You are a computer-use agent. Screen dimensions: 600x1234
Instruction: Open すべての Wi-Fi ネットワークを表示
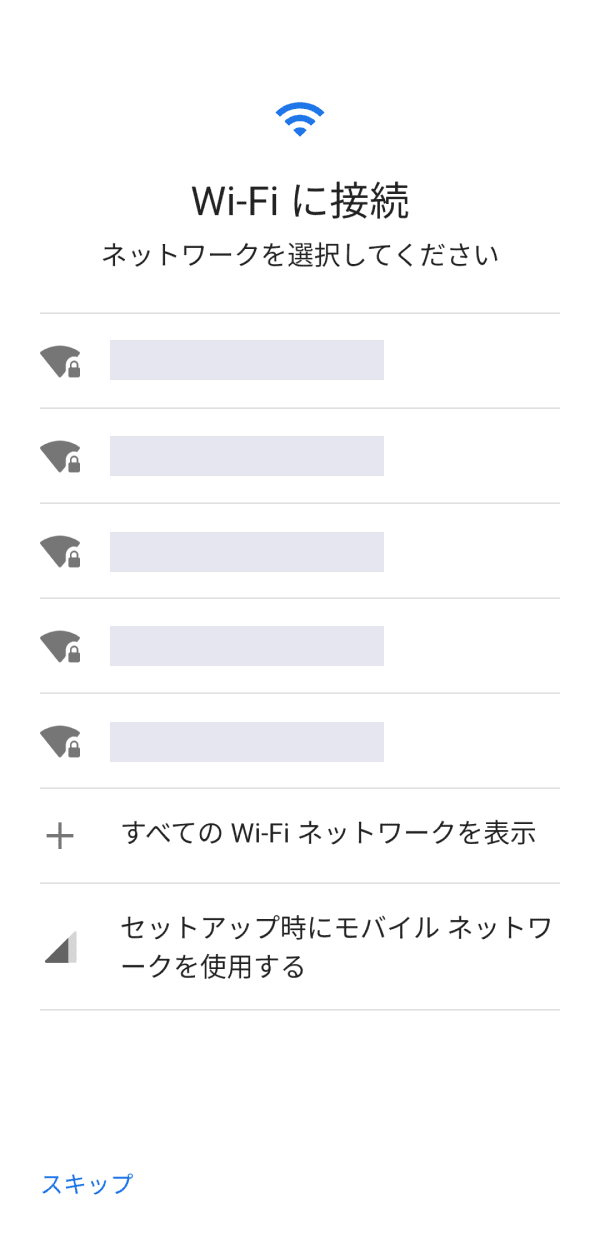pyautogui.click(x=328, y=833)
